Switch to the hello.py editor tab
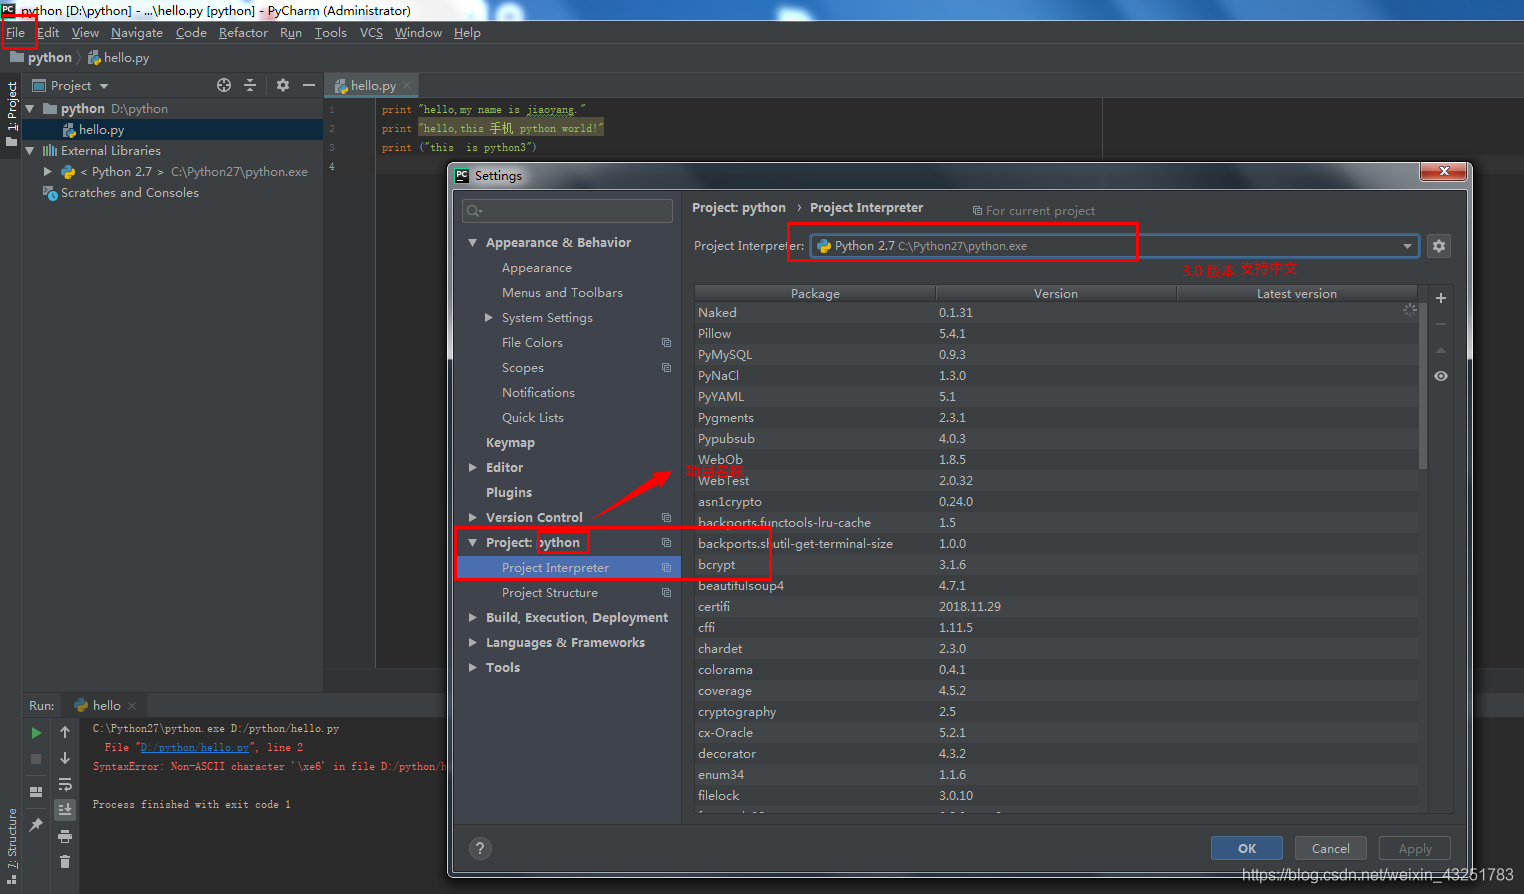The image size is (1524, 894). pyautogui.click(x=372, y=86)
